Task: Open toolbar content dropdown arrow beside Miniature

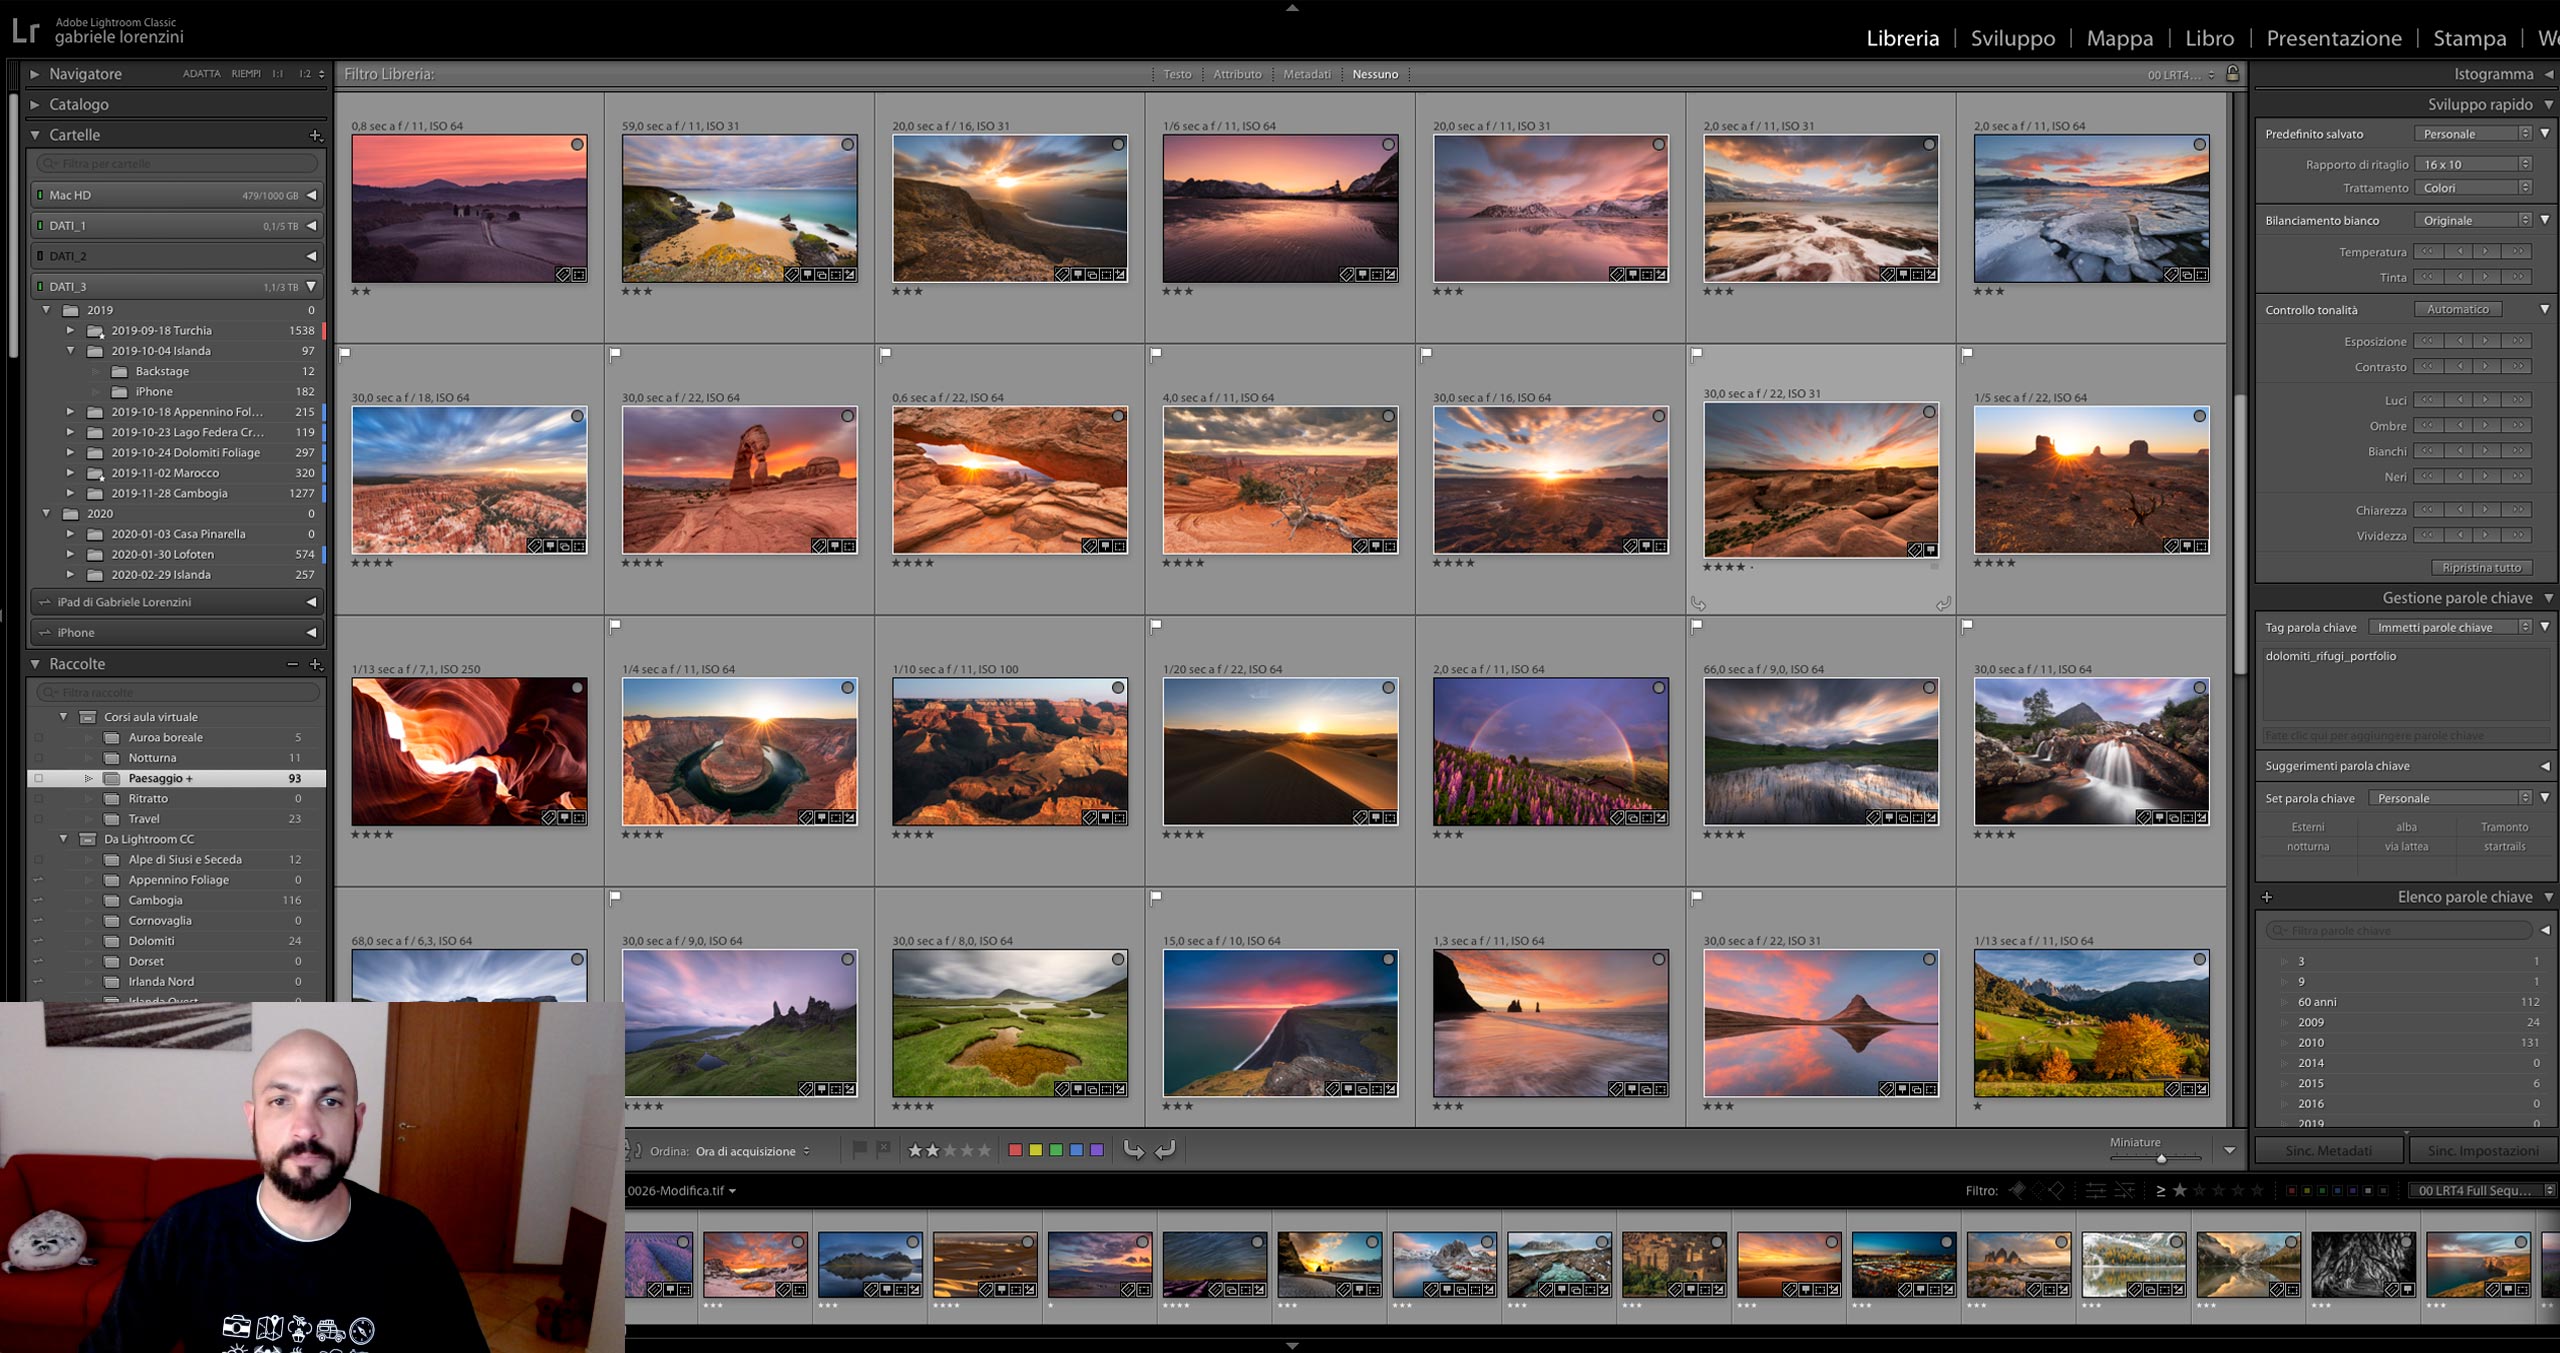Action: [2230, 1151]
